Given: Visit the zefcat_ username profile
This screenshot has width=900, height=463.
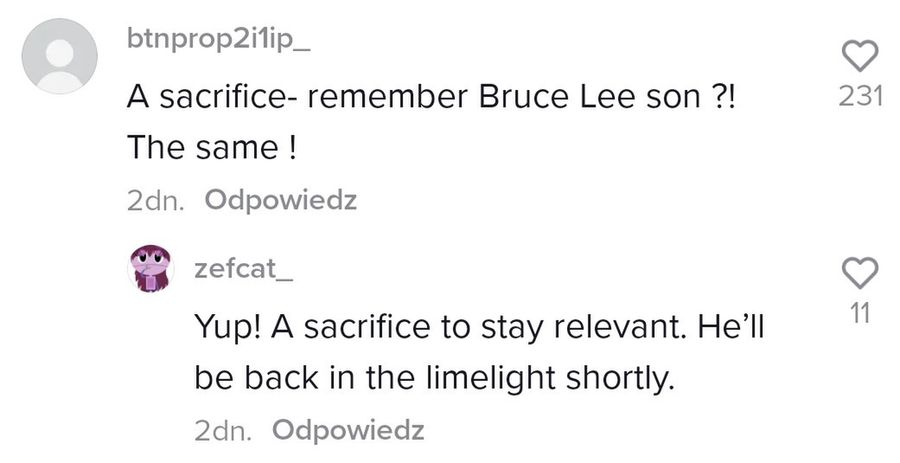Looking at the screenshot, I should coord(244,268).
